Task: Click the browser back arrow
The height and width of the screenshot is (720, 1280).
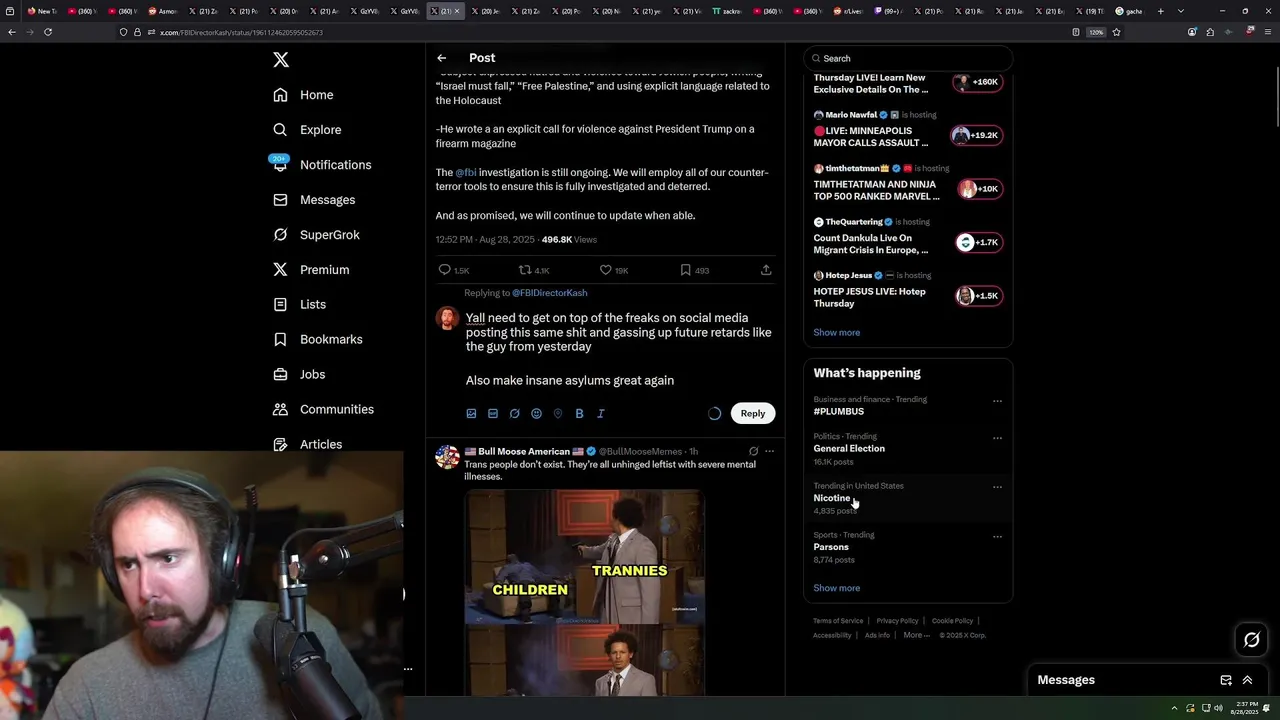Action: pos(12,32)
